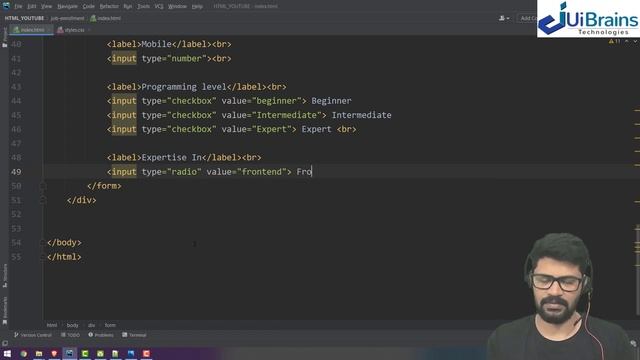640x360 pixels.
Task: Open the Bookmarks tool window sidebar
Action: pyautogui.click(x=5, y=310)
